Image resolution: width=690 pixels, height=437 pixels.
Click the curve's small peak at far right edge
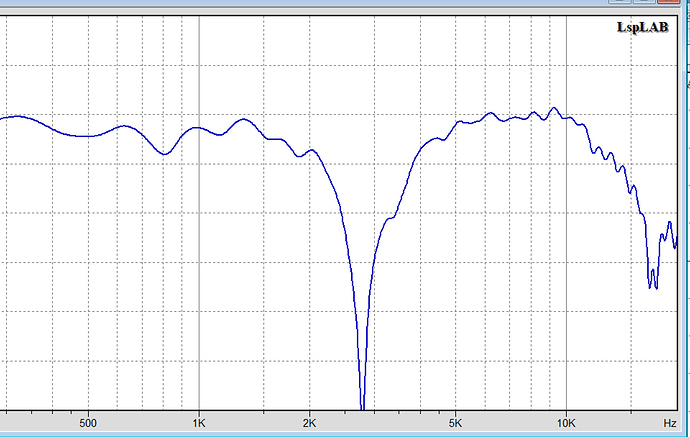tap(670, 223)
